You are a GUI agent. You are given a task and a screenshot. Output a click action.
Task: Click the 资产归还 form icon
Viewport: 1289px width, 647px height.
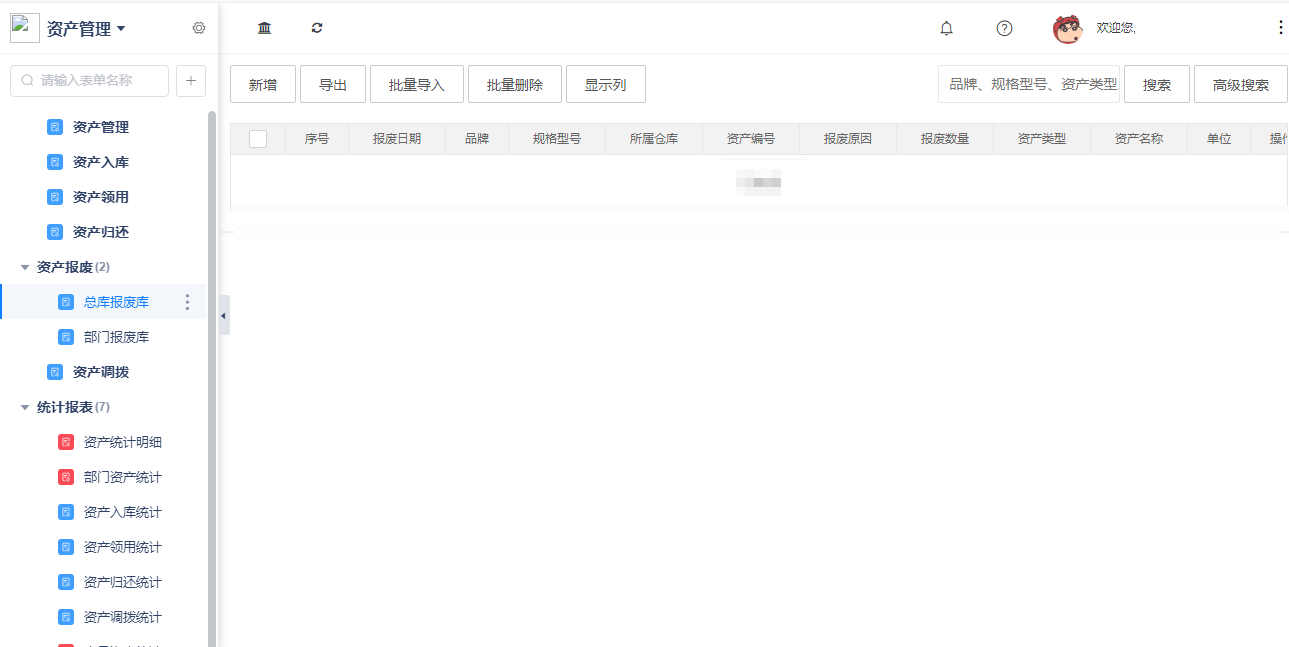55,232
